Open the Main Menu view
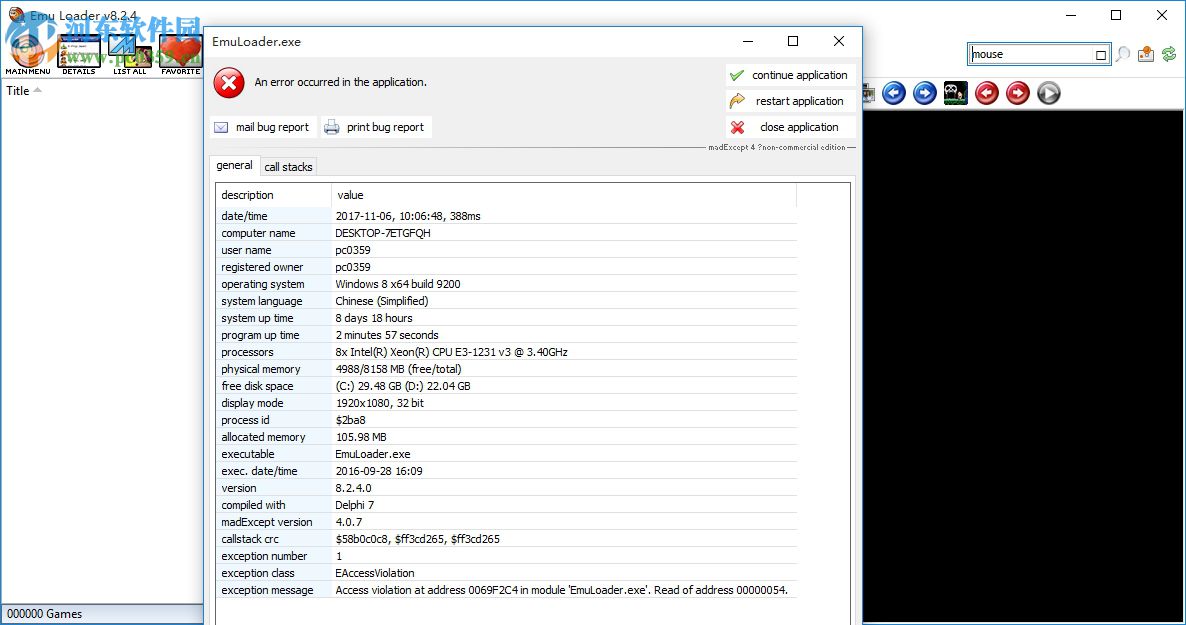1186x625 pixels. click(x=27, y=52)
